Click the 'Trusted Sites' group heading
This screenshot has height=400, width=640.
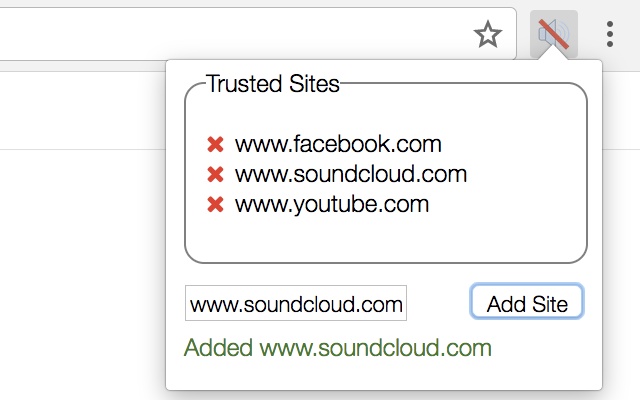tap(272, 84)
